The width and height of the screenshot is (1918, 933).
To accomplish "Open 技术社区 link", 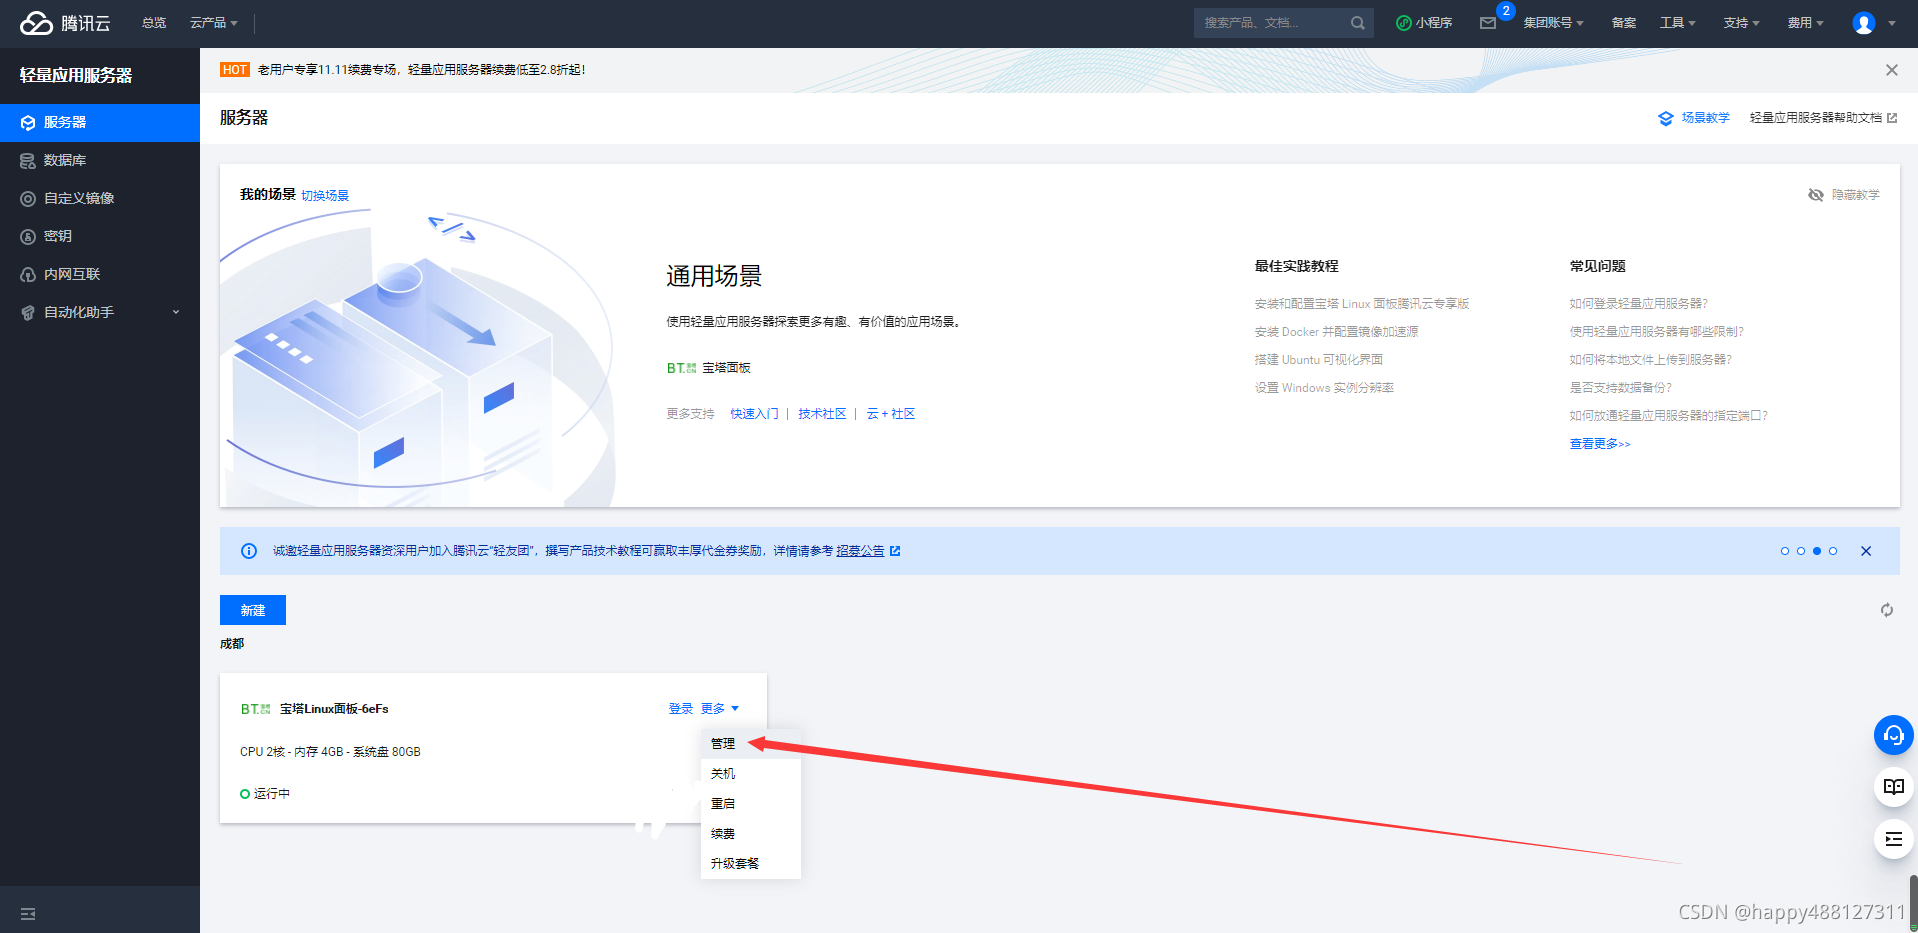I will tap(822, 414).
